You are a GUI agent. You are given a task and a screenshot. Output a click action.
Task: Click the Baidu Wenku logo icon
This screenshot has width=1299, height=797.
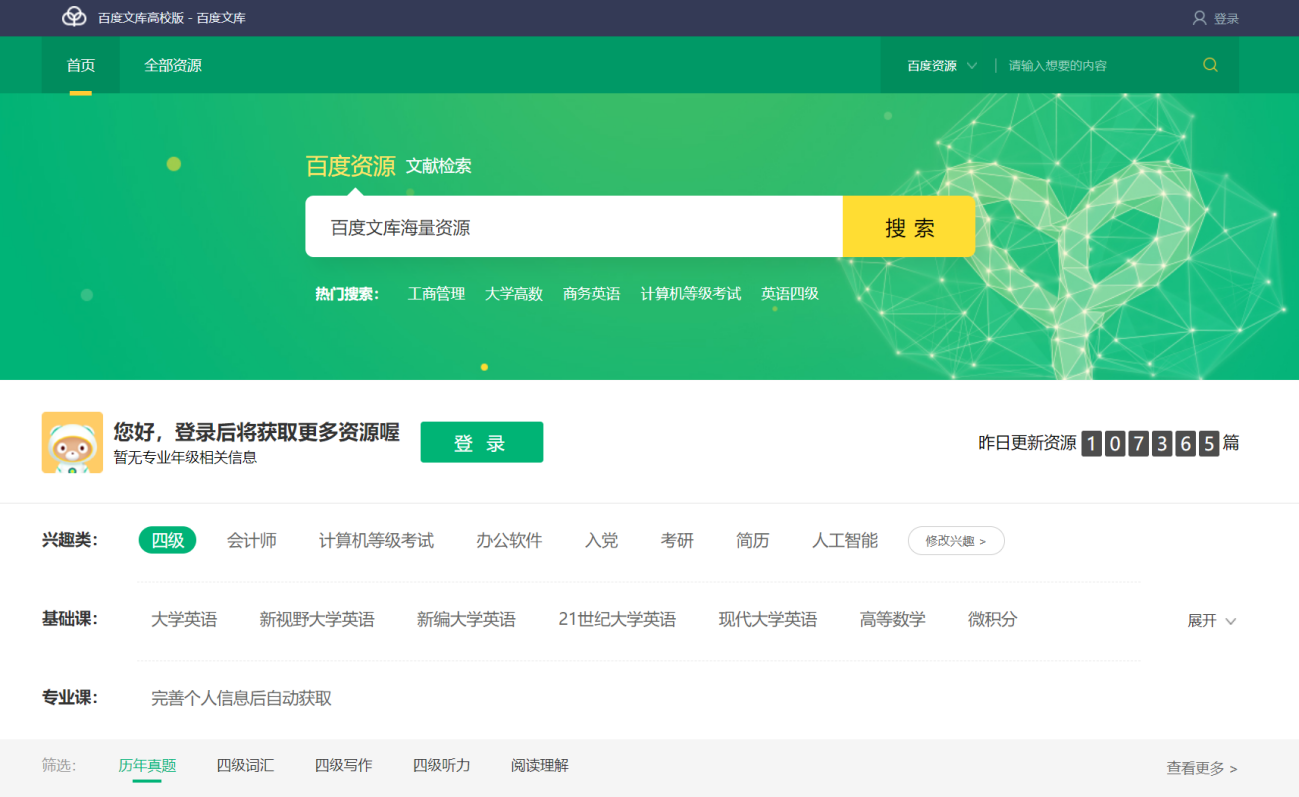pyautogui.click(x=69, y=17)
